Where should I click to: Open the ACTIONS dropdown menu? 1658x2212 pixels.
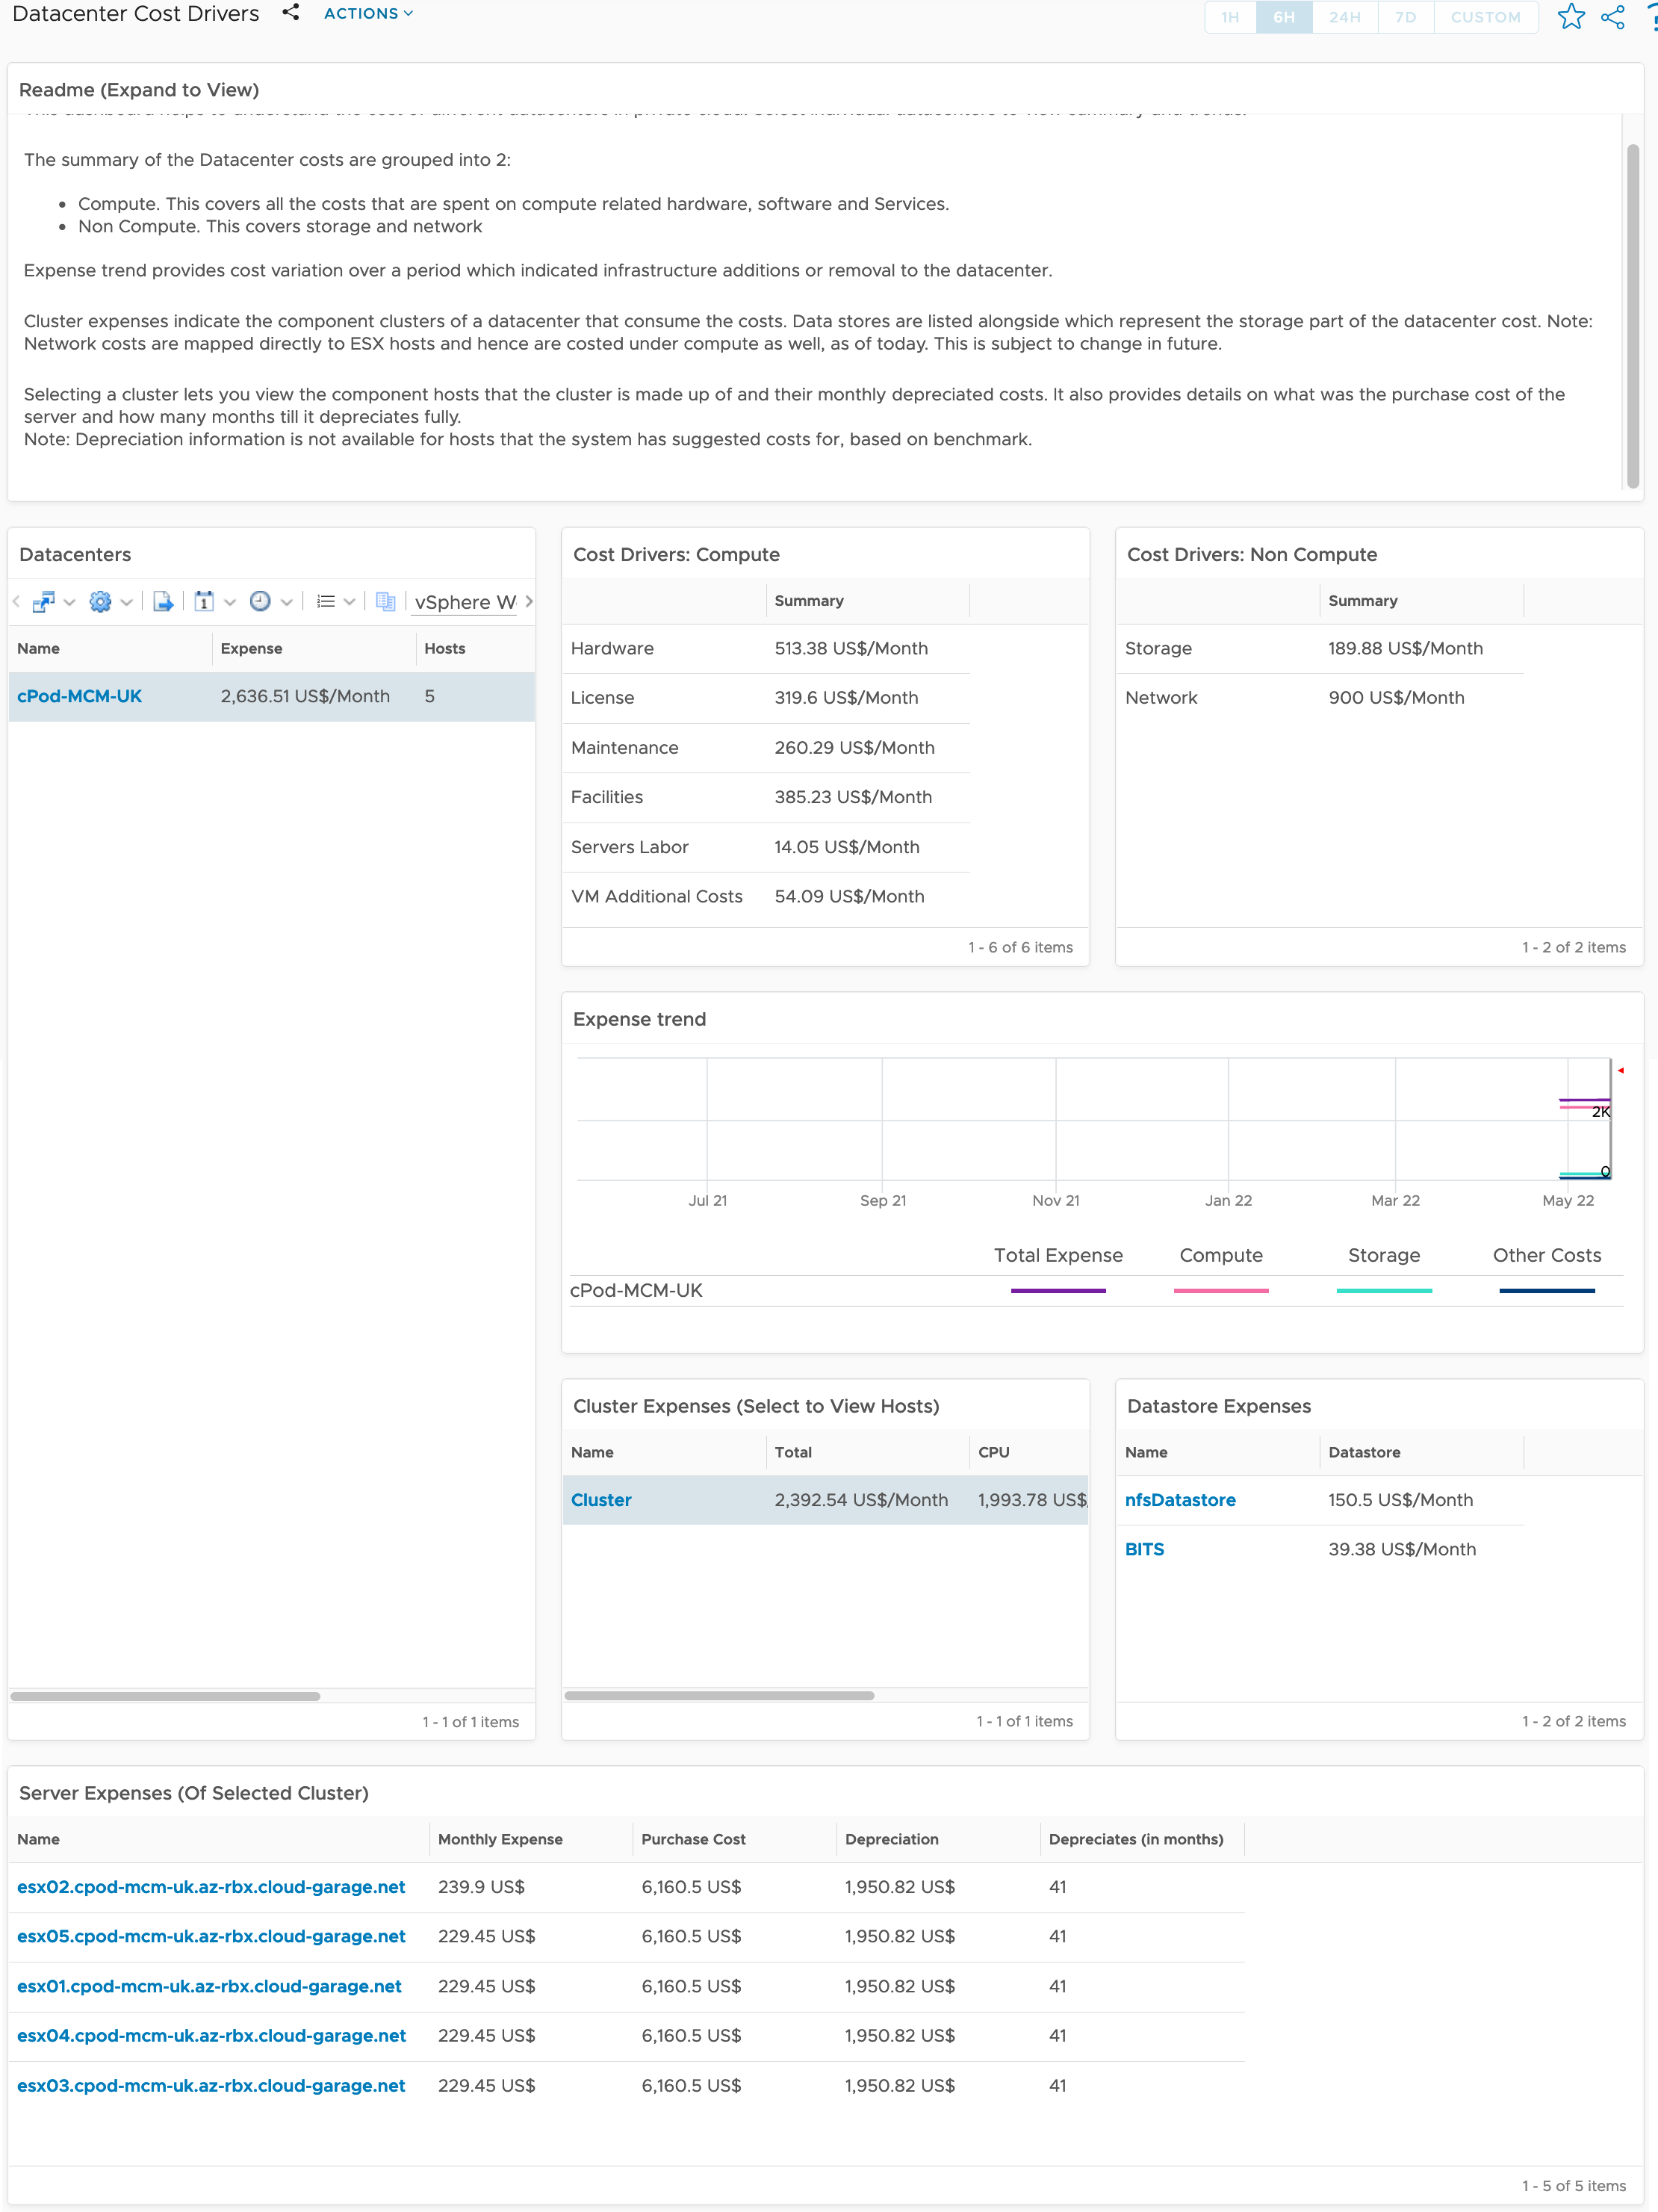368,13
